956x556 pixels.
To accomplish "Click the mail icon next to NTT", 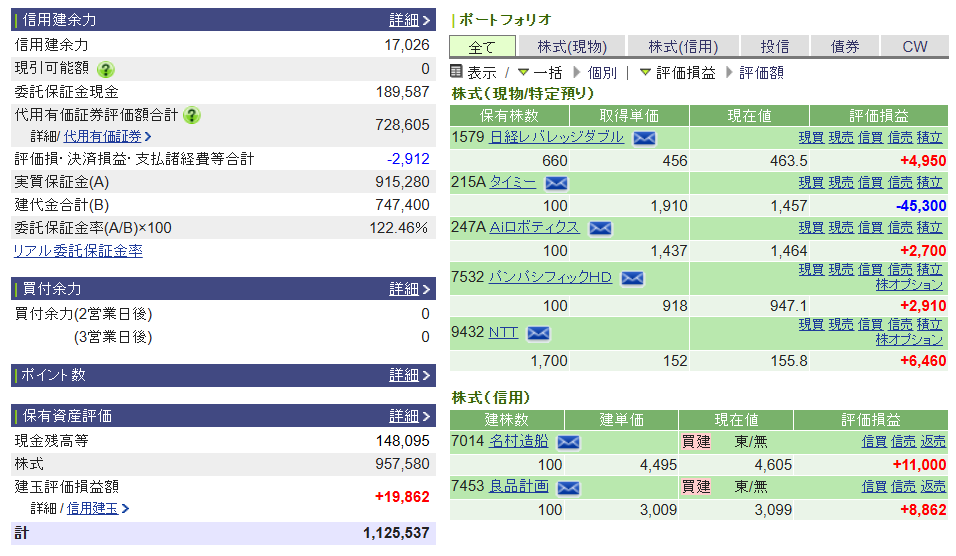I will click(x=538, y=333).
